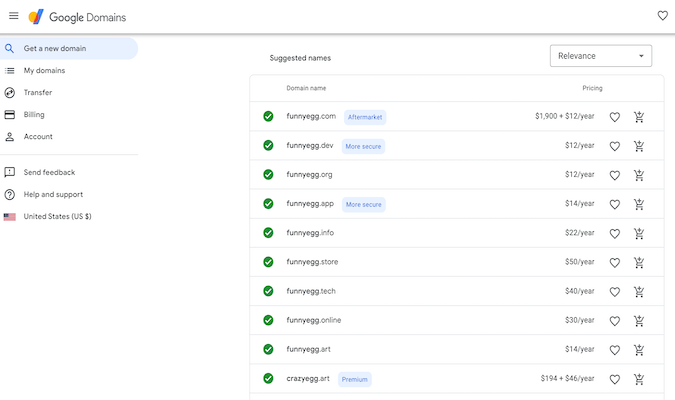Image resolution: width=675 pixels, height=400 pixels.
Task: Add funnyegg.com to cart
Action: coord(639,117)
